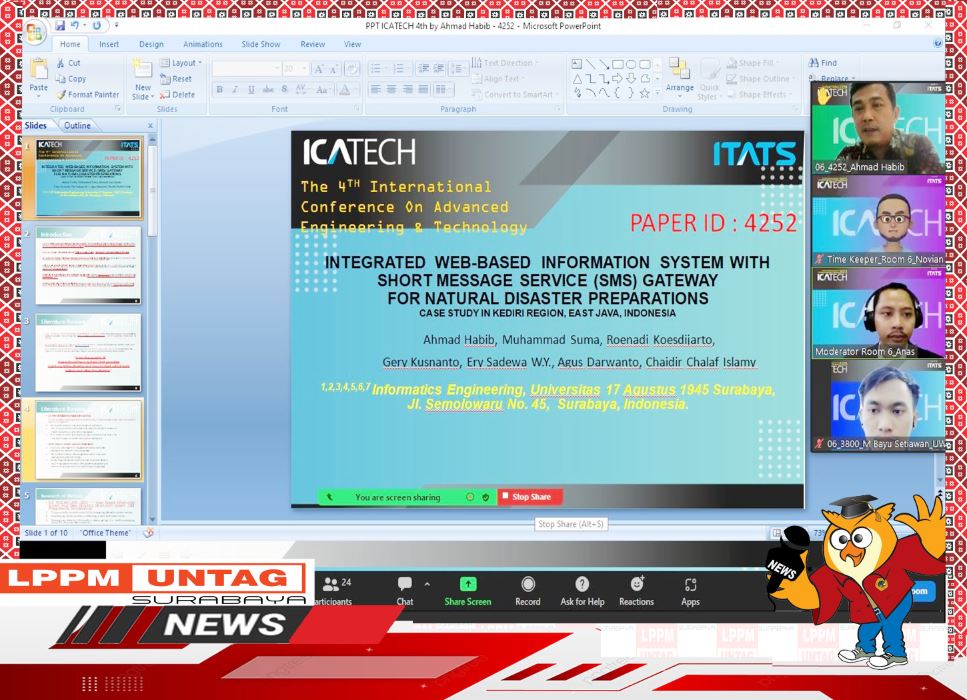Click the Redo icon in Quick Access

pos(97,25)
